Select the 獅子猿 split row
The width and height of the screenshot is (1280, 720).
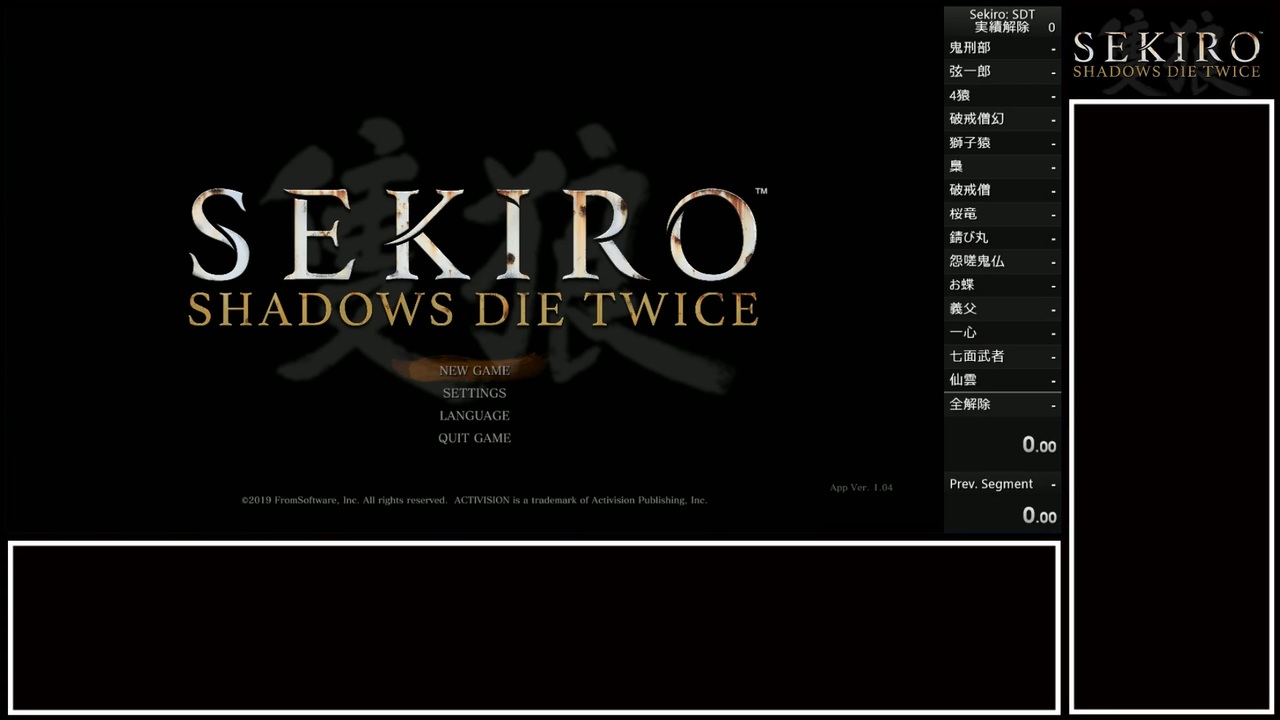click(x=1002, y=143)
